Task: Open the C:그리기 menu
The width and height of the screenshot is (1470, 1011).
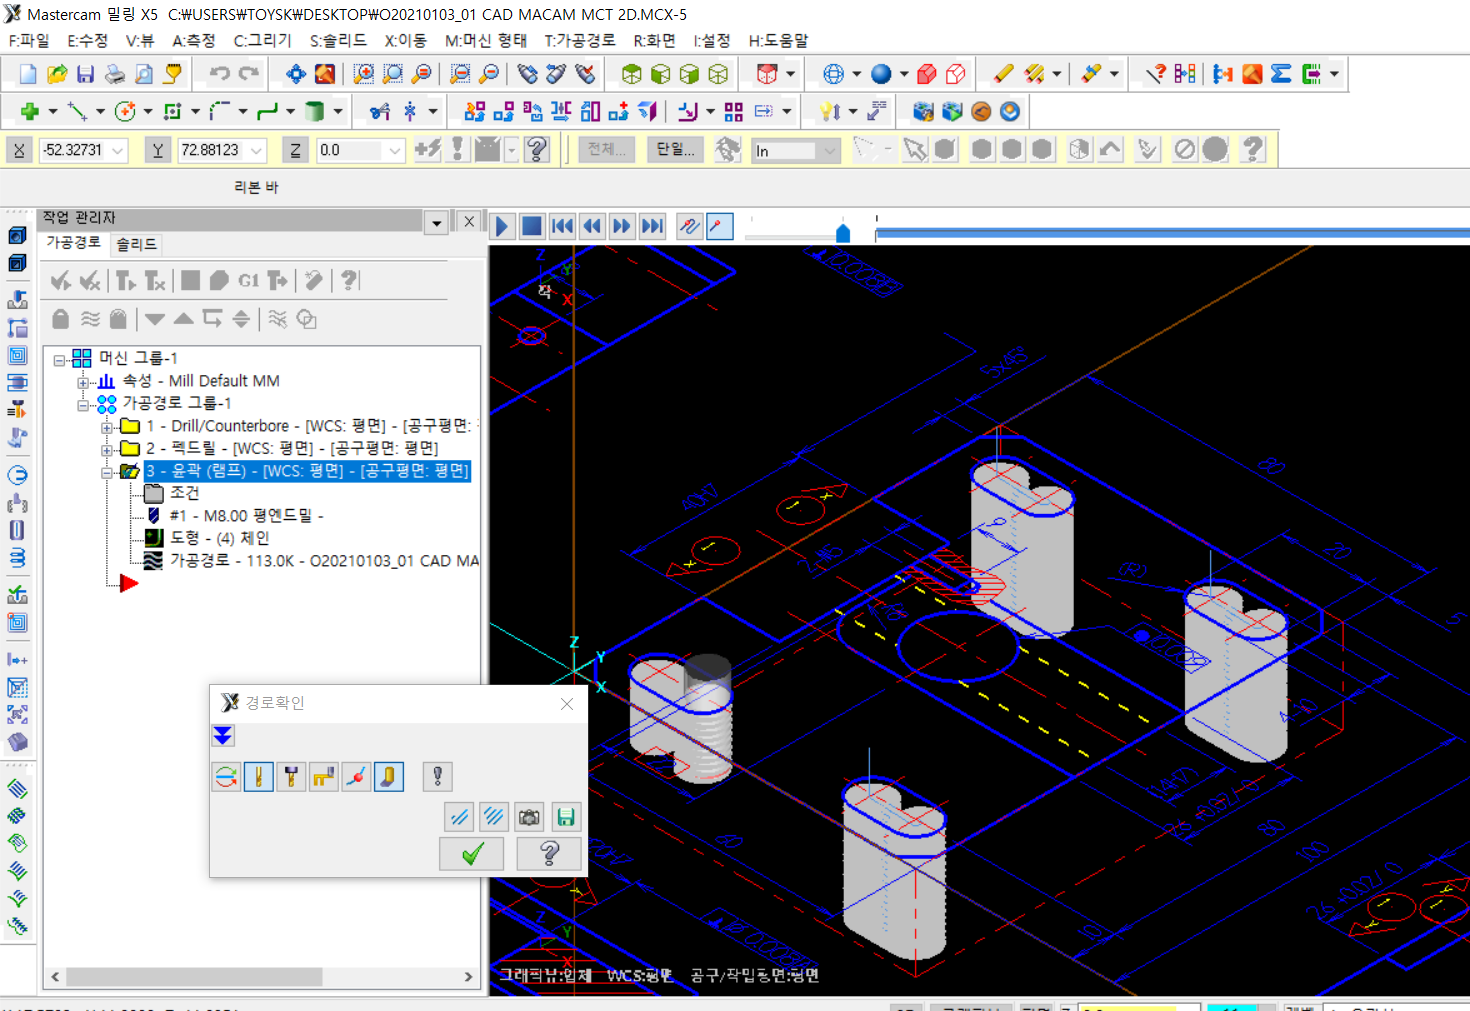Action: coord(263,41)
